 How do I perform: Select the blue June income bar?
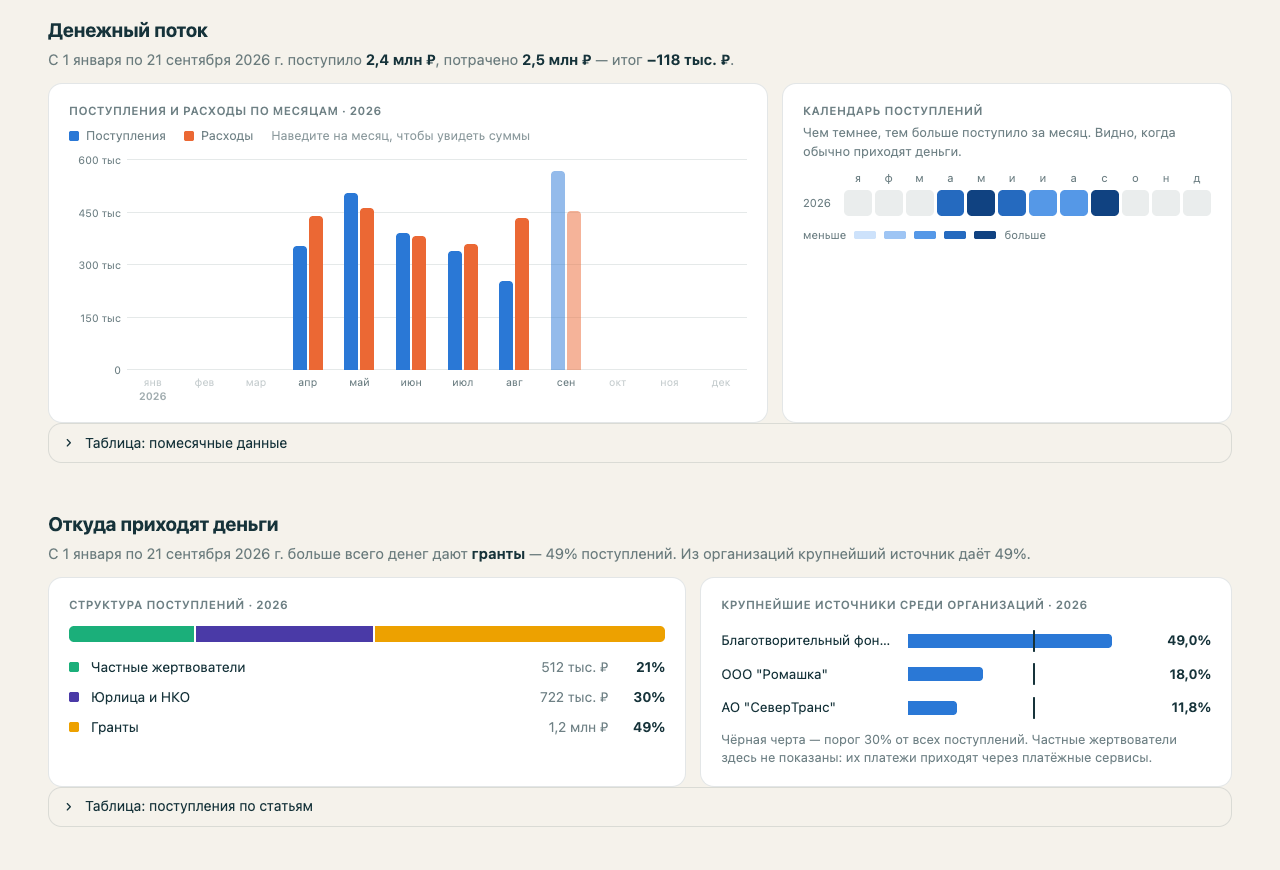(x=403, y=302)
